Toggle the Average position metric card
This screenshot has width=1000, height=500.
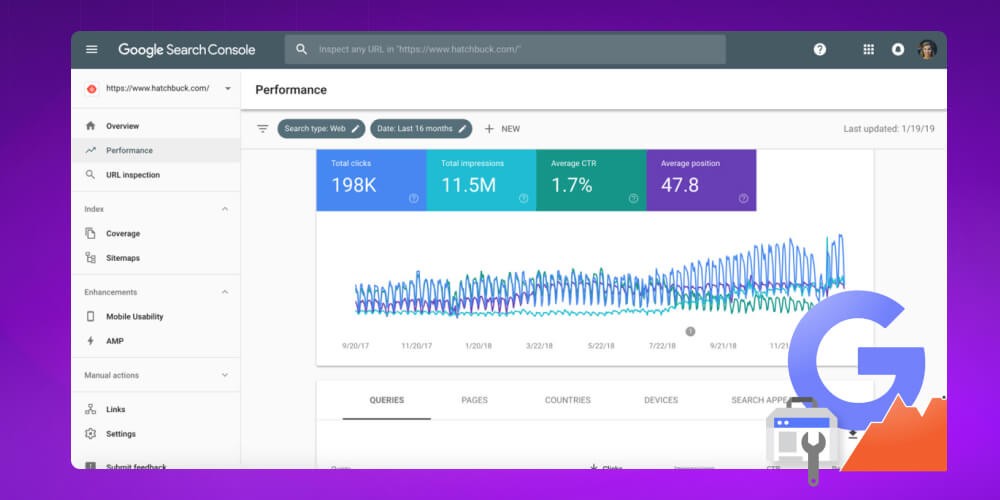[x=702, y=180]
